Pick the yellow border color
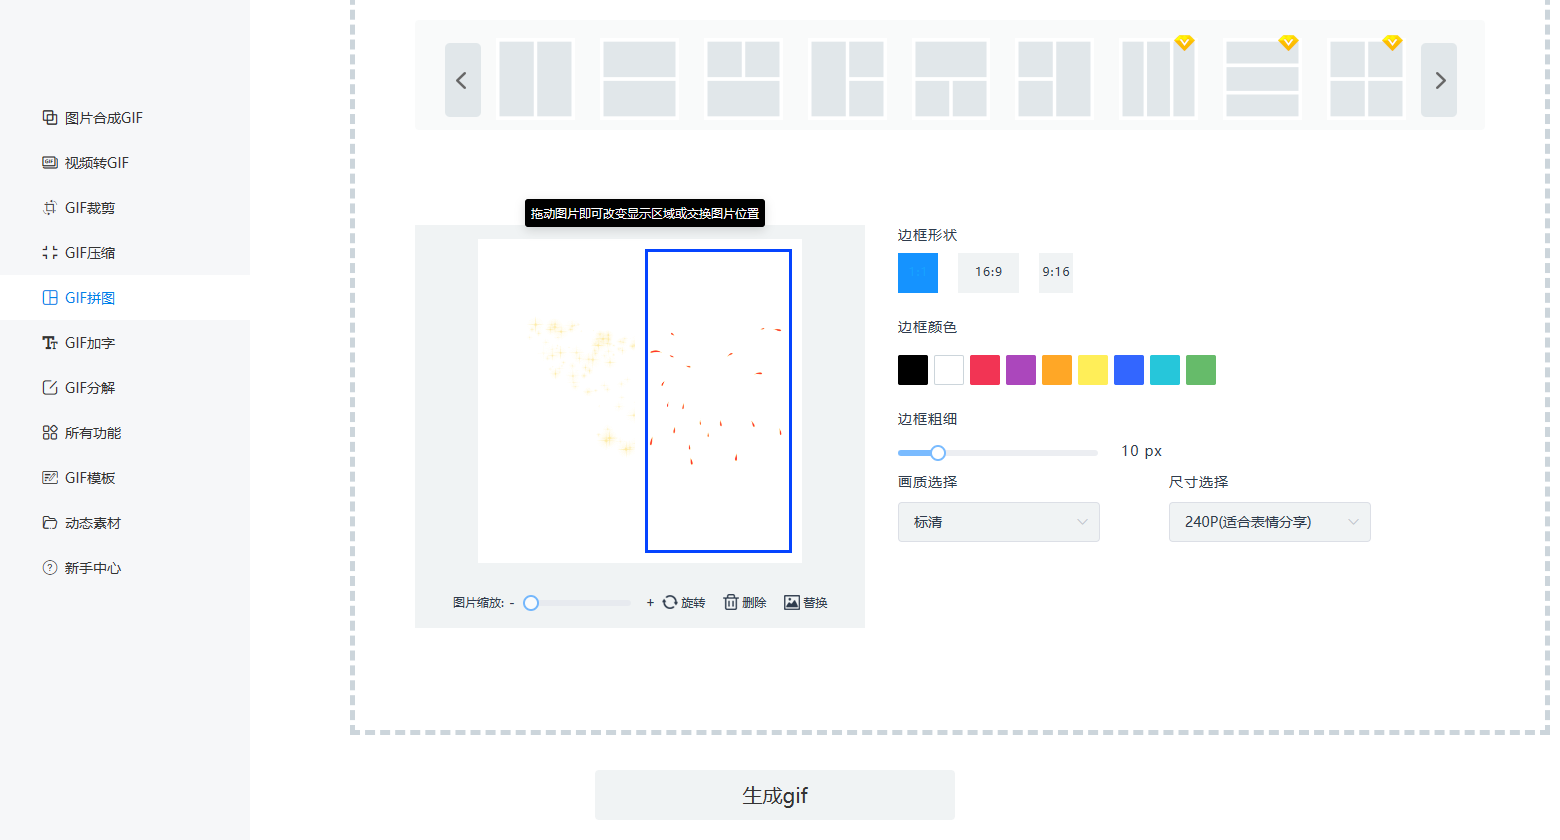 pyautogui.click(x=1093, y=370)
